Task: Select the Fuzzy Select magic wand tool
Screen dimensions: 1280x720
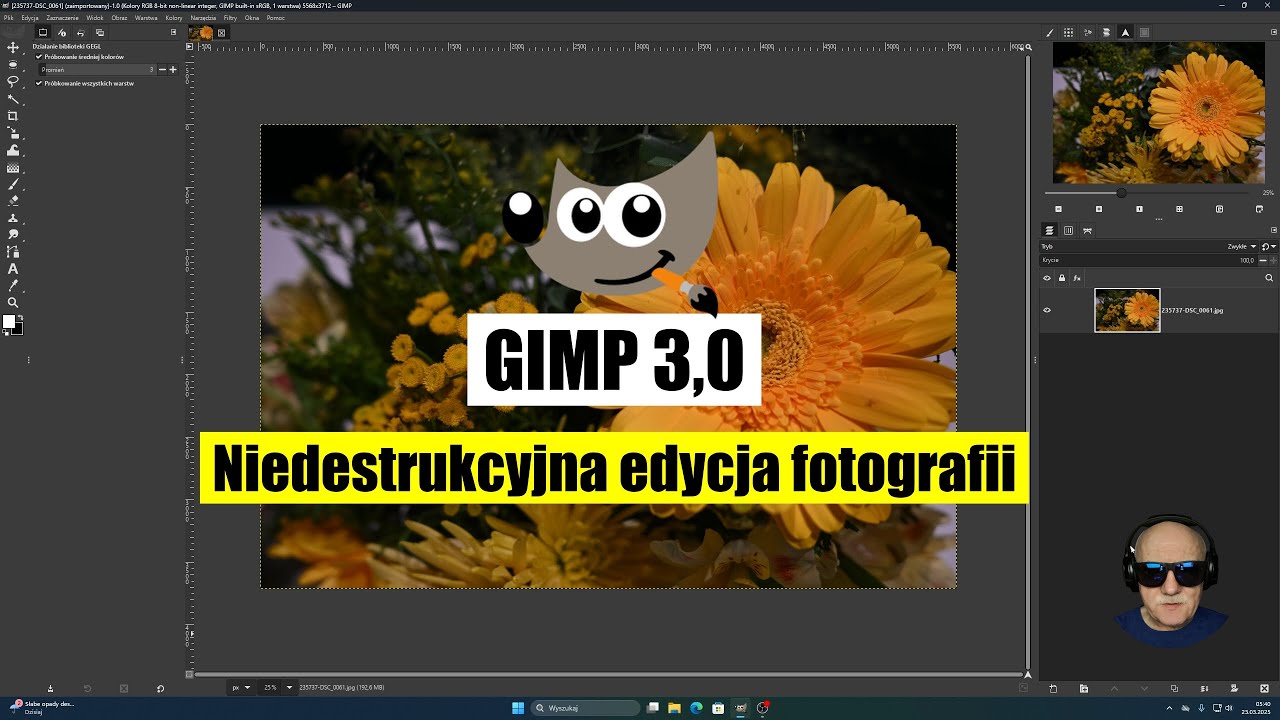Action: (x=13, y=98)
